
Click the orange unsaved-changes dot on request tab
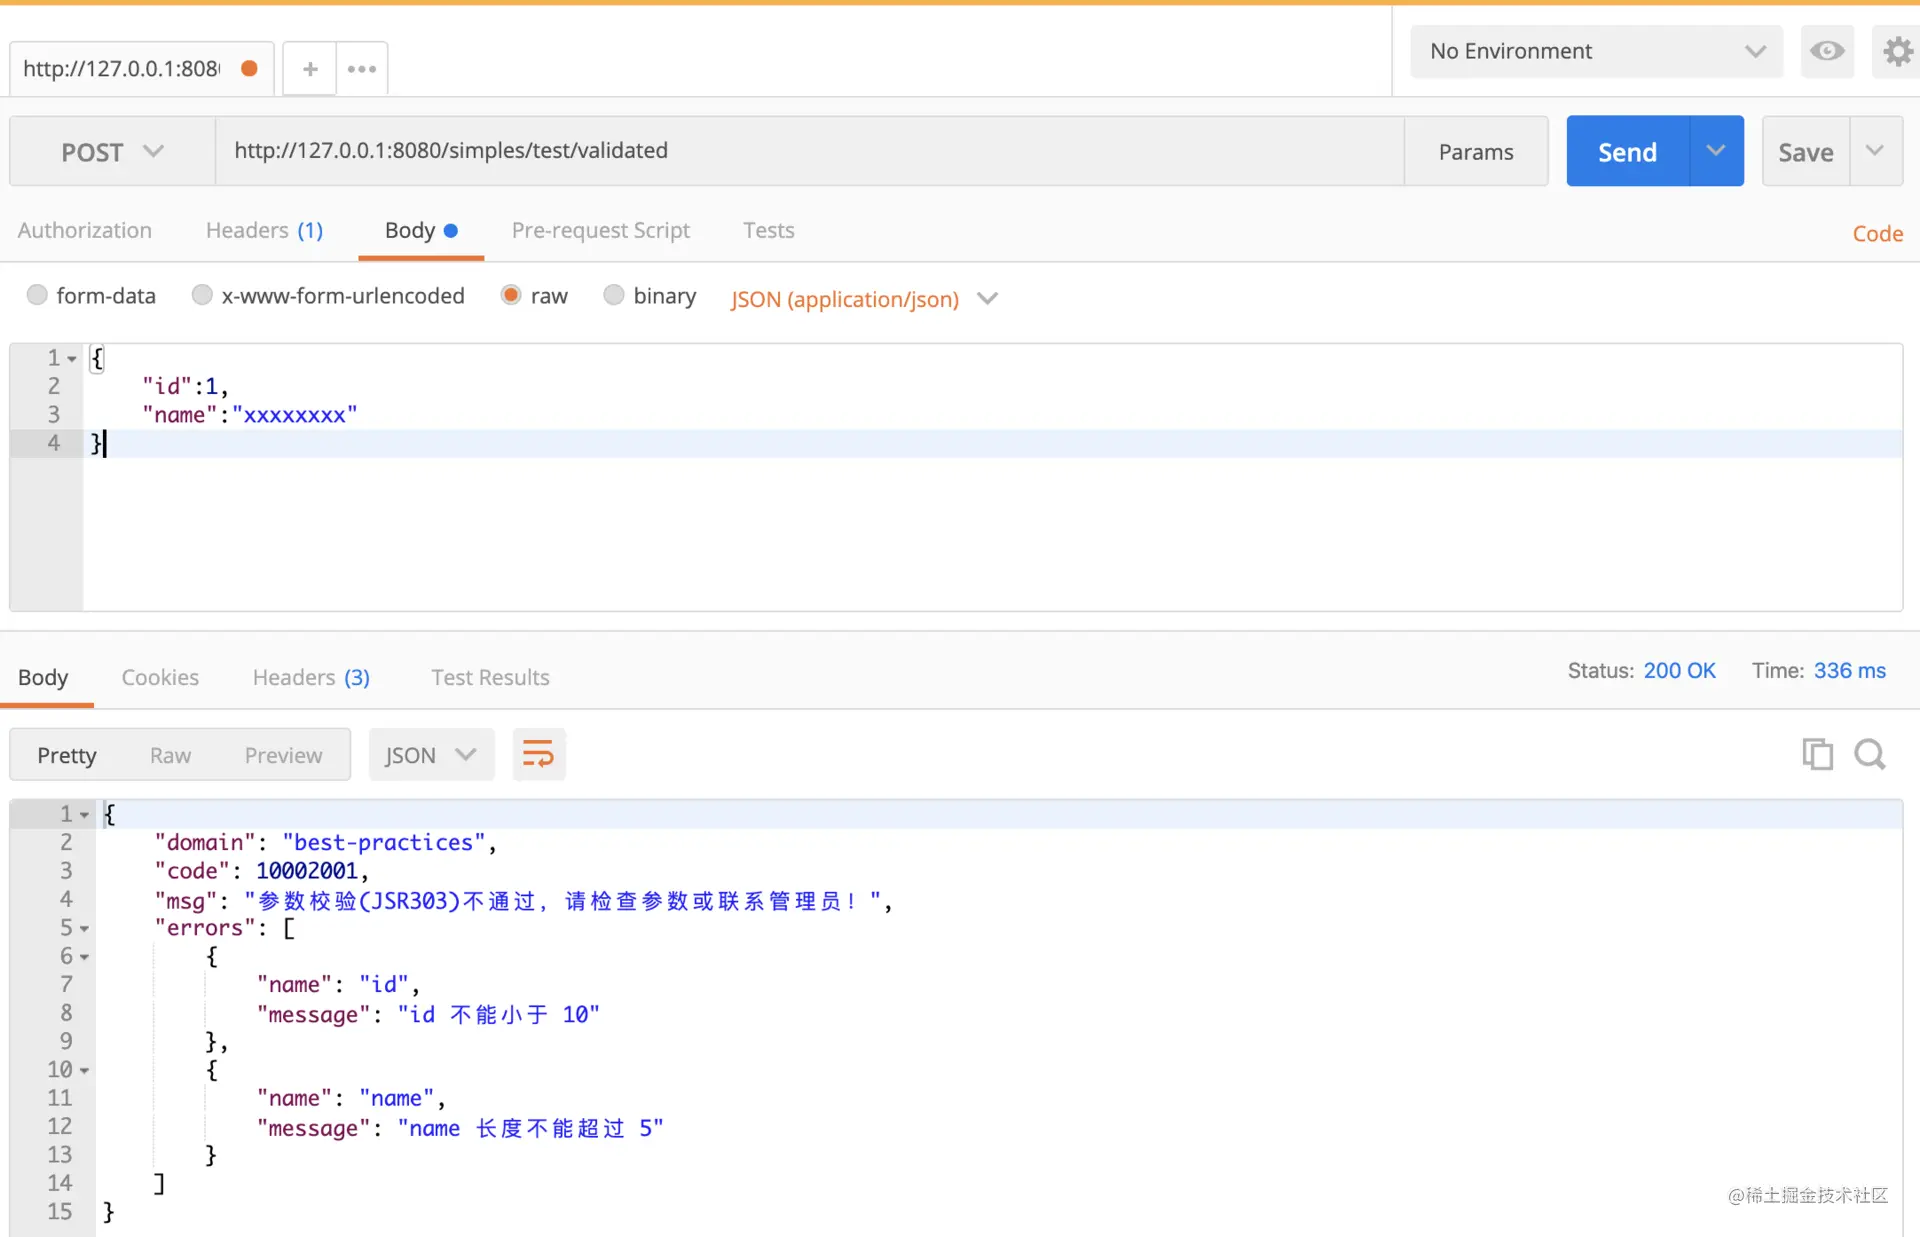250,68
